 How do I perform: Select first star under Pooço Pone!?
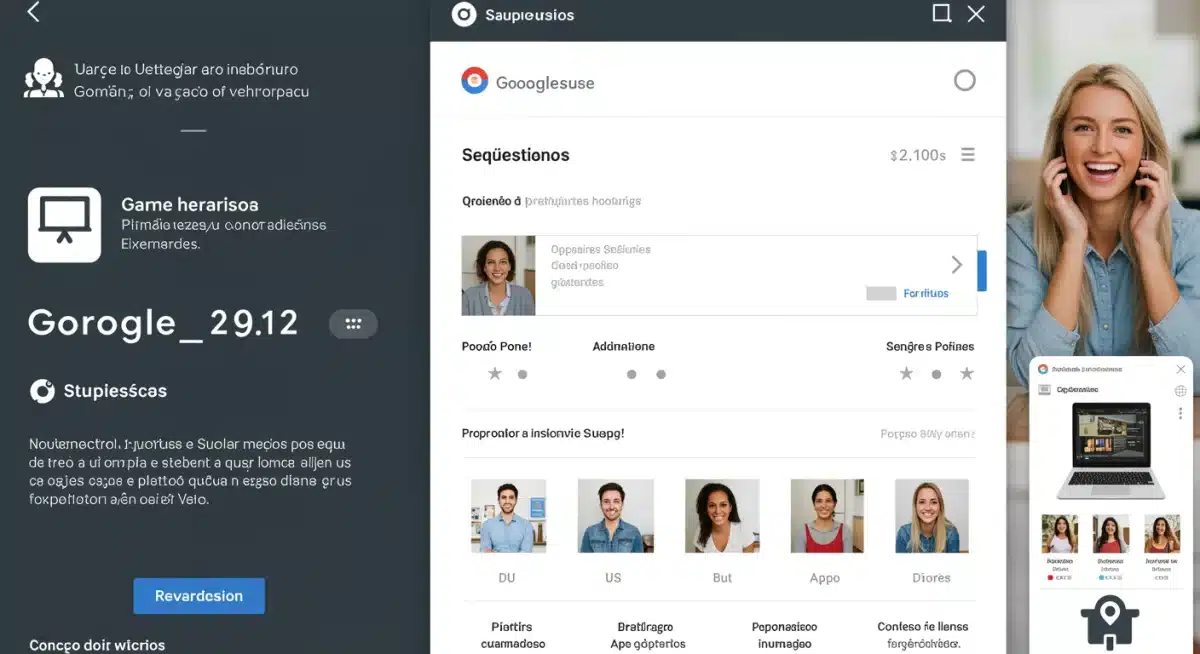[494, 374]
